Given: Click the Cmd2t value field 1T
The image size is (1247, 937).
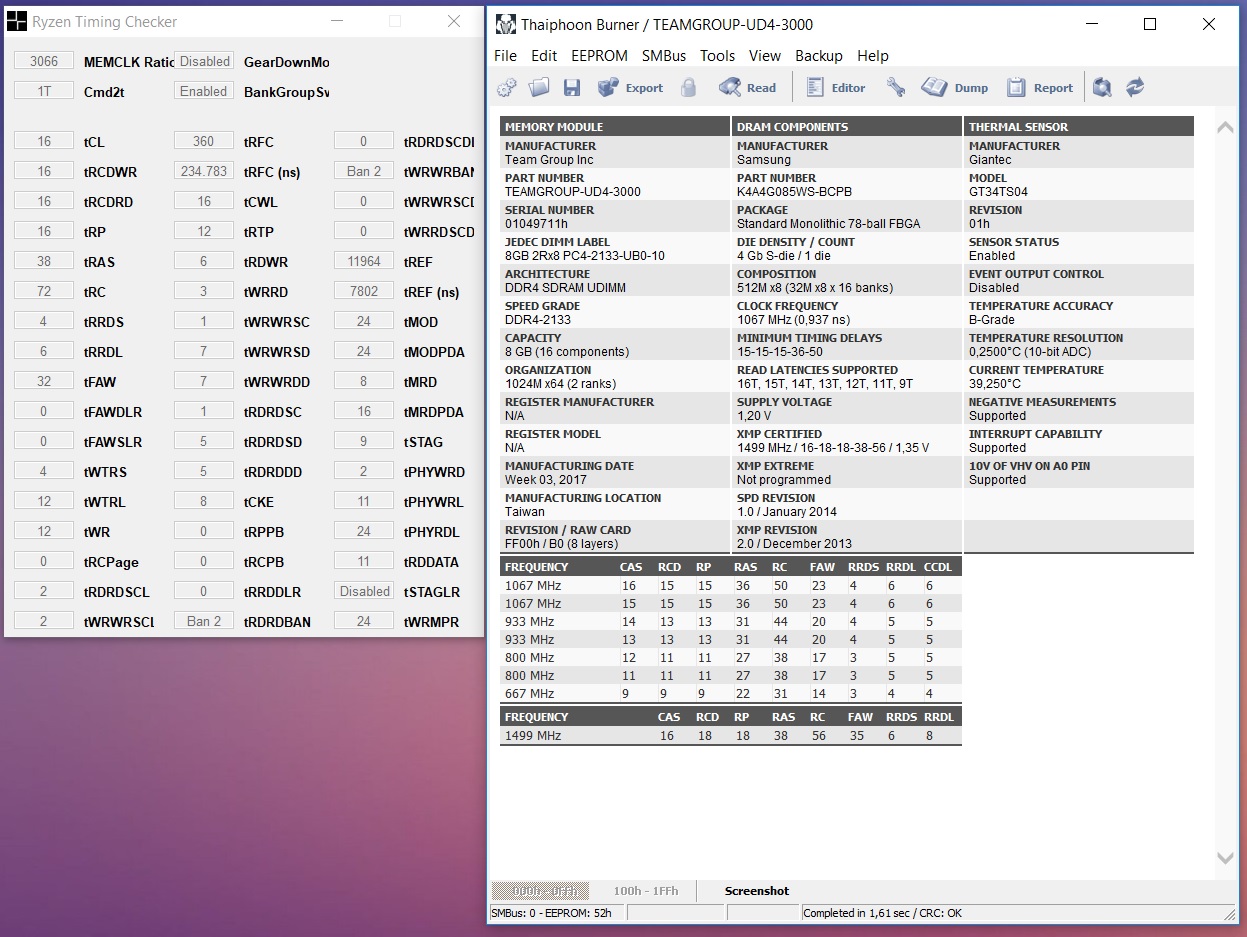Looking at the screenshot, I should click(44, 91).
